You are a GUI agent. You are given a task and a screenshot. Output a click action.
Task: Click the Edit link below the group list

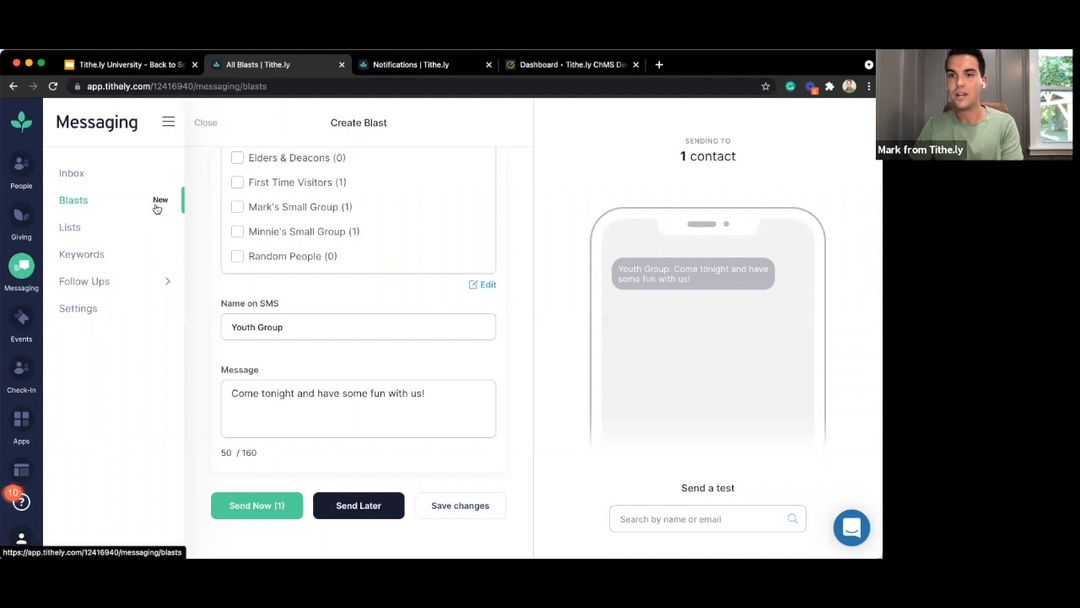(x=482, y=284)
